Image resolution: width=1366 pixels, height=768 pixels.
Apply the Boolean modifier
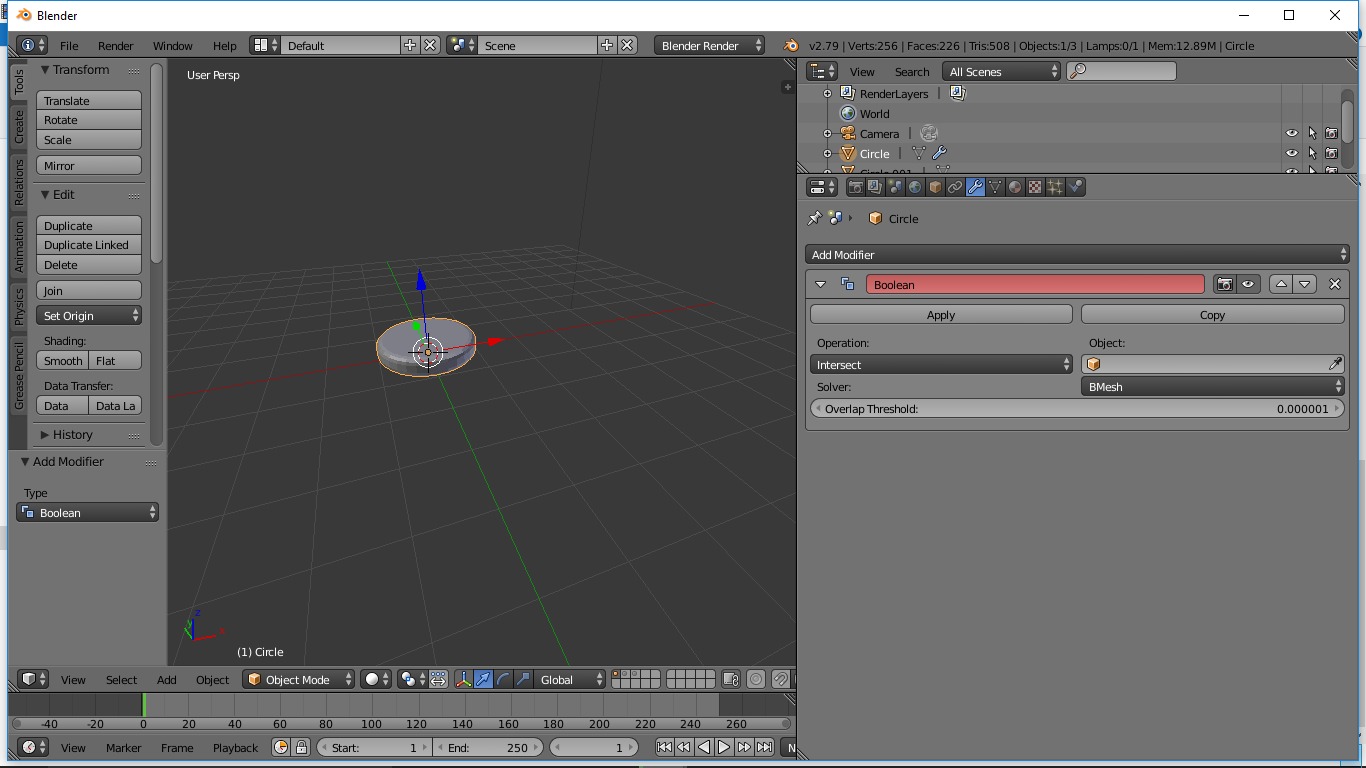click(940, 314)
